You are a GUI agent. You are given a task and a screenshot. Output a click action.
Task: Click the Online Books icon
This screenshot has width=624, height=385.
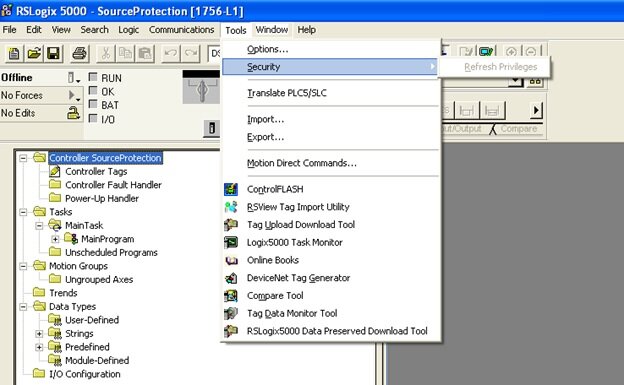click(231, 260)
